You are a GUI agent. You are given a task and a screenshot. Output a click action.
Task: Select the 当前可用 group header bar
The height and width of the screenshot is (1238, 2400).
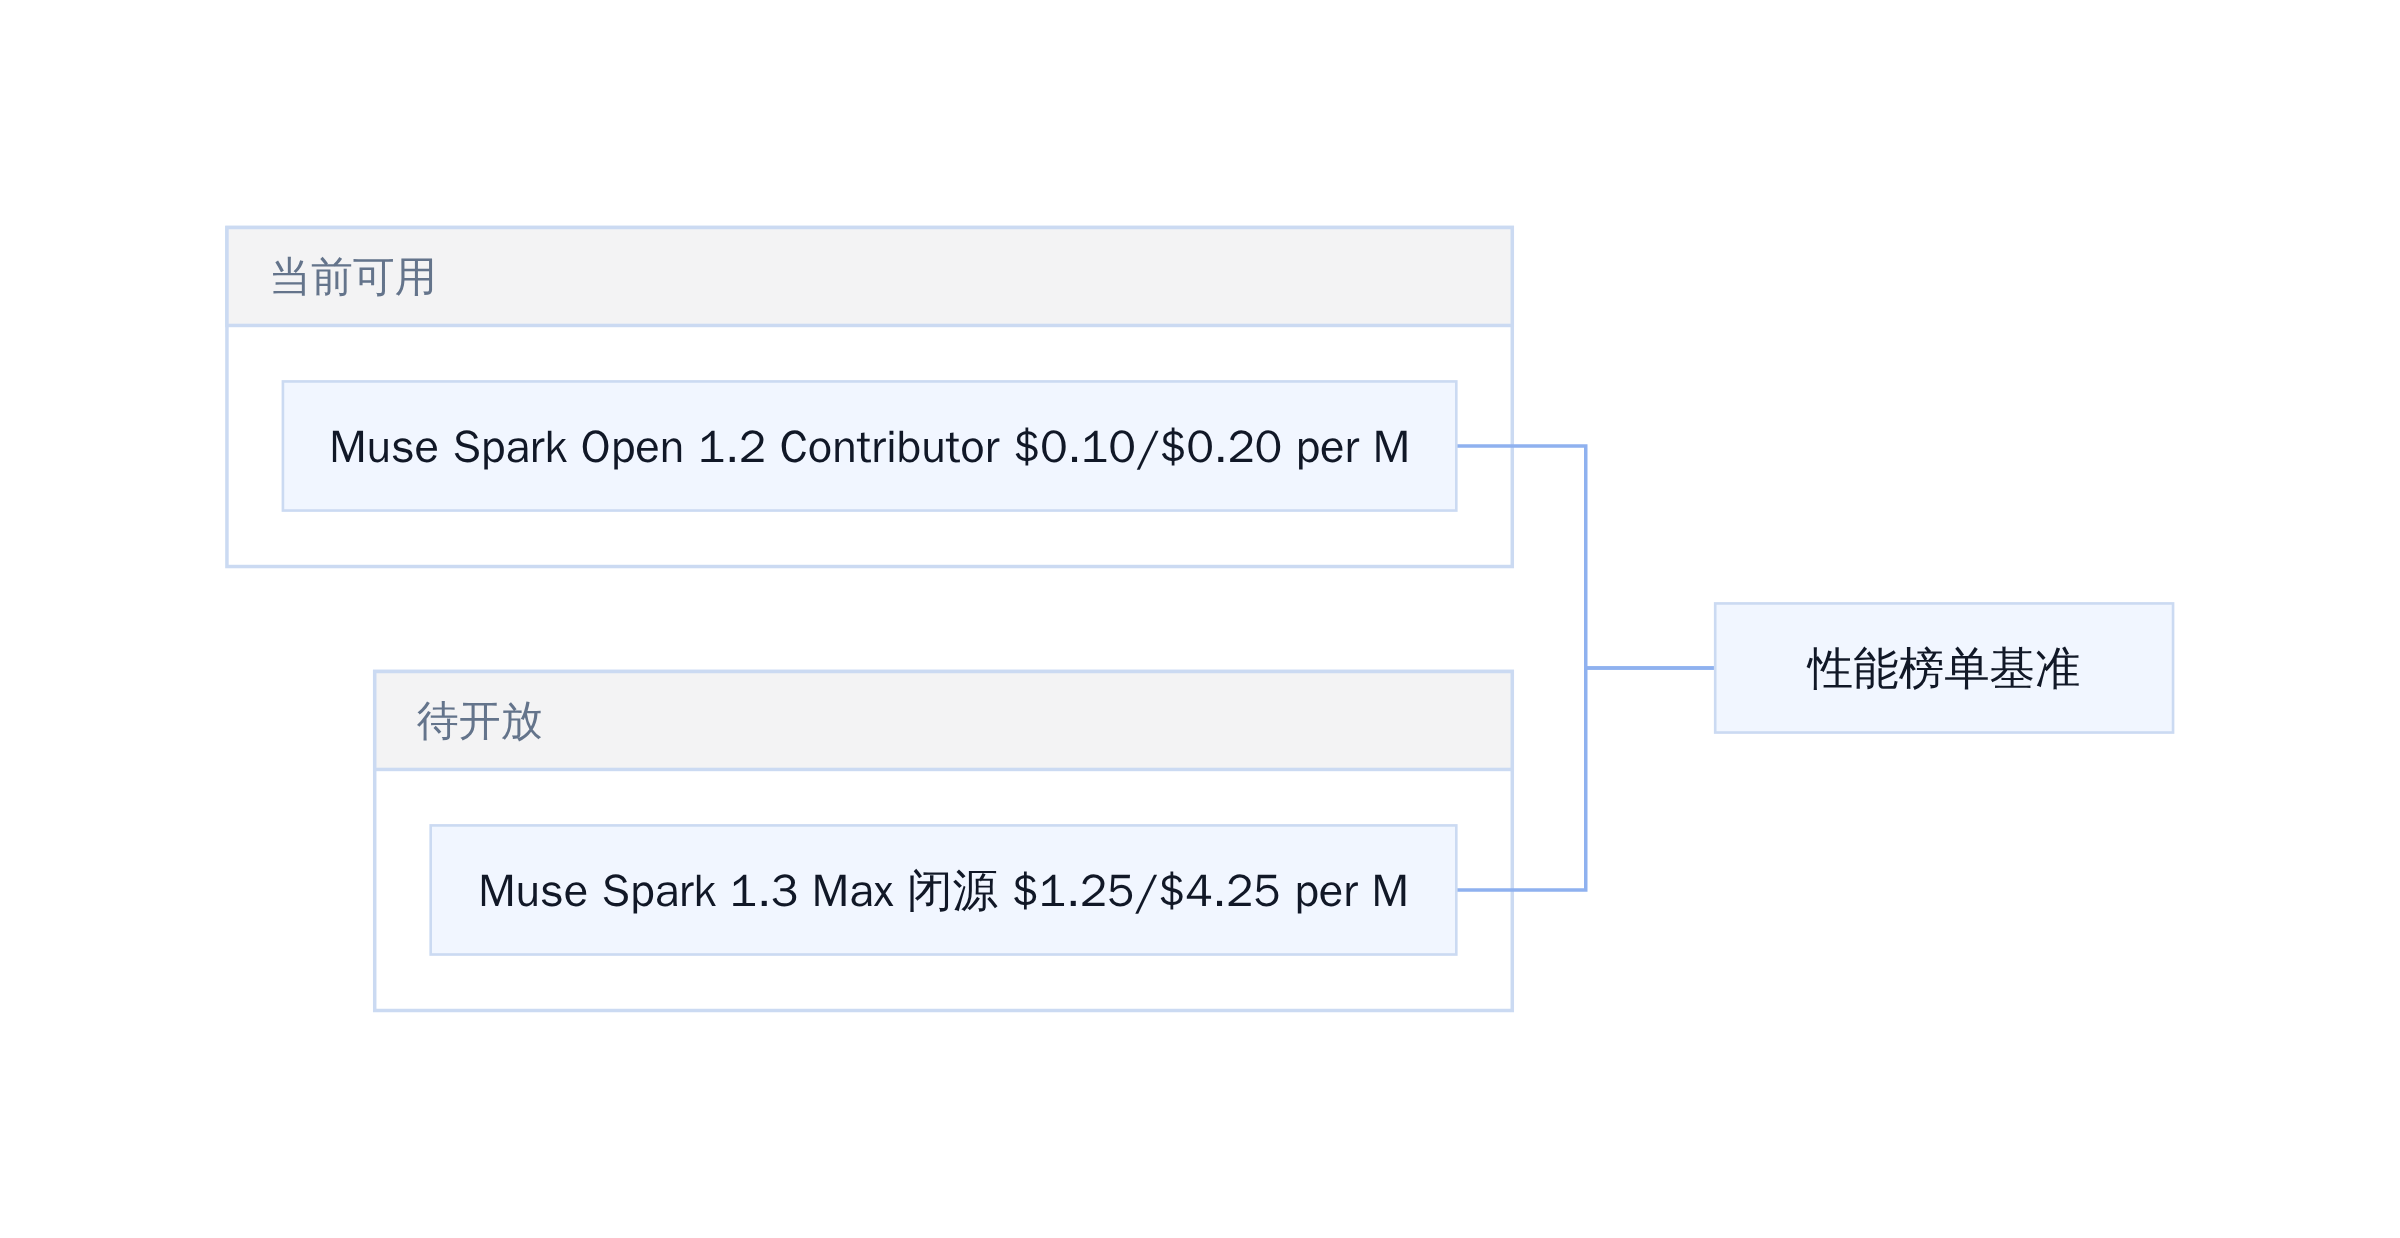(869, 277)
